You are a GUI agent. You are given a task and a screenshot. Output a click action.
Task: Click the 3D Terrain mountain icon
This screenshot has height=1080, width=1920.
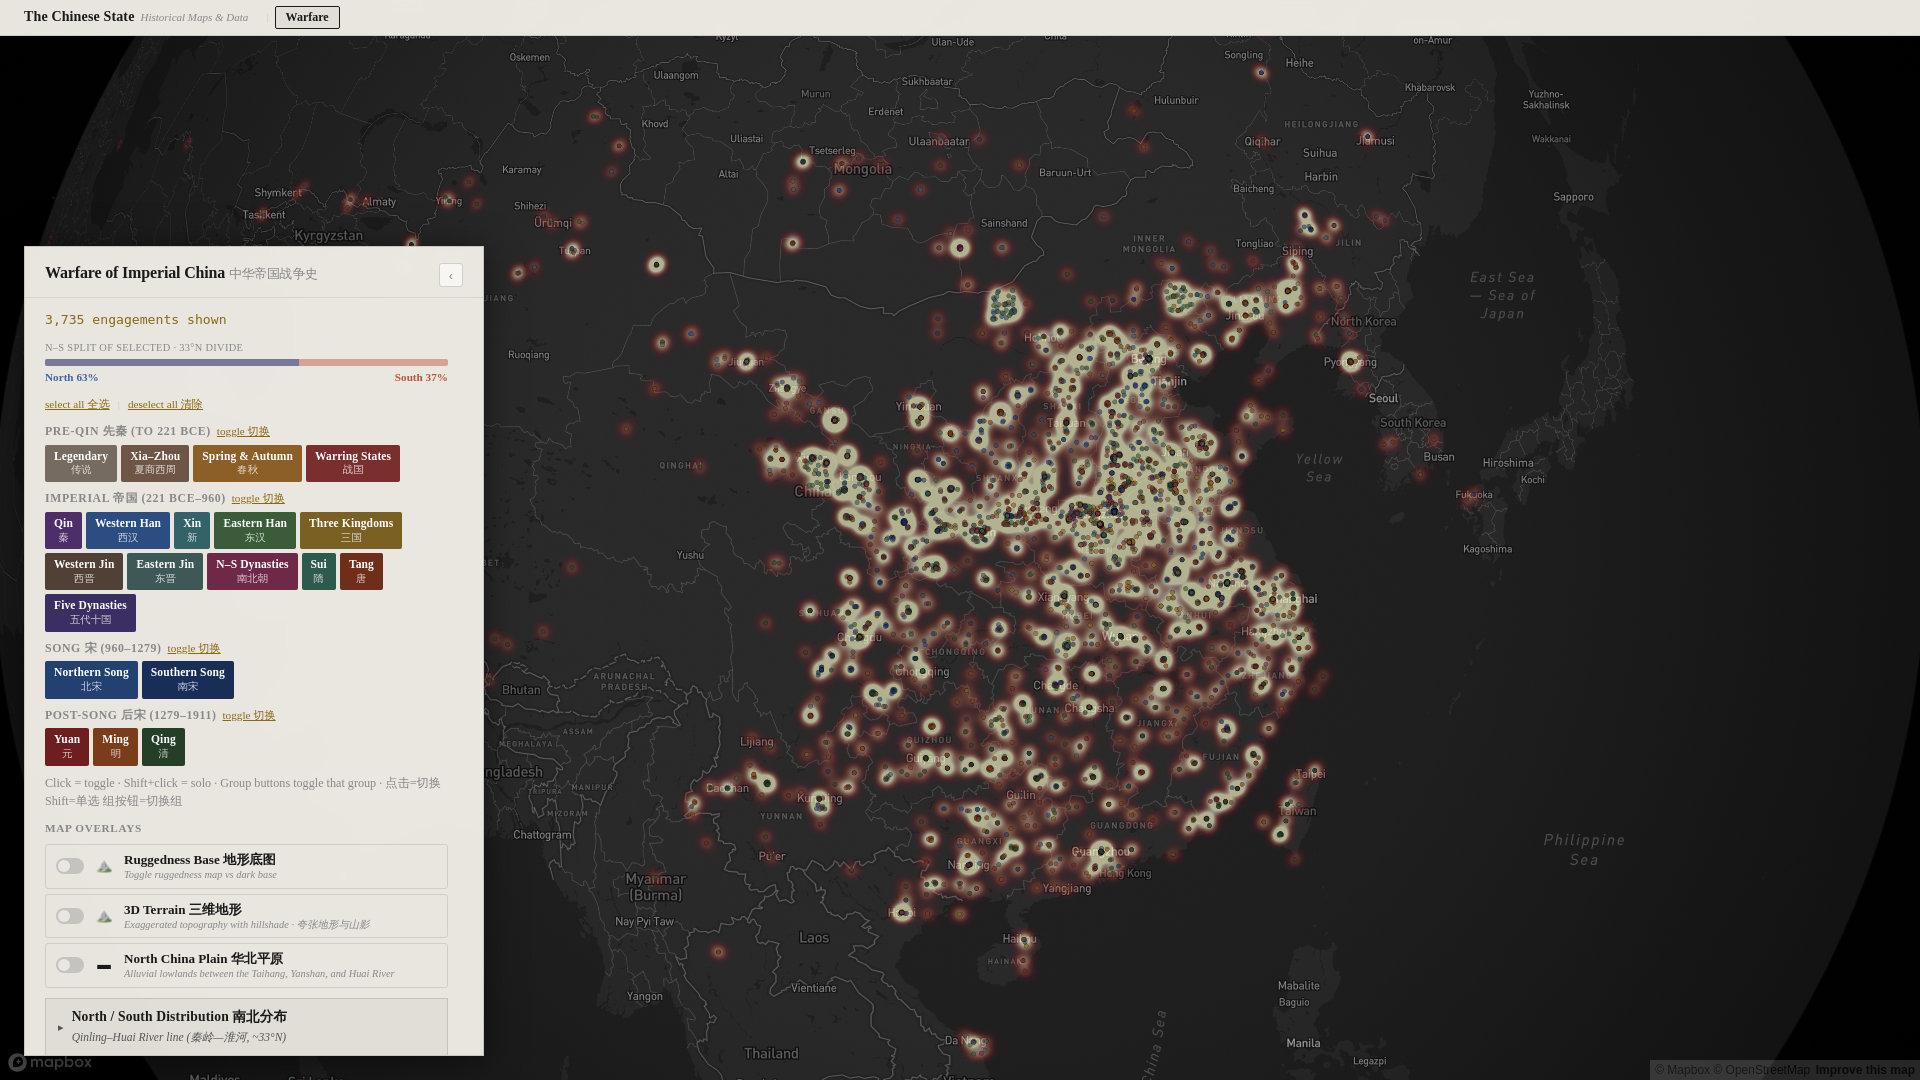[104, 917]
